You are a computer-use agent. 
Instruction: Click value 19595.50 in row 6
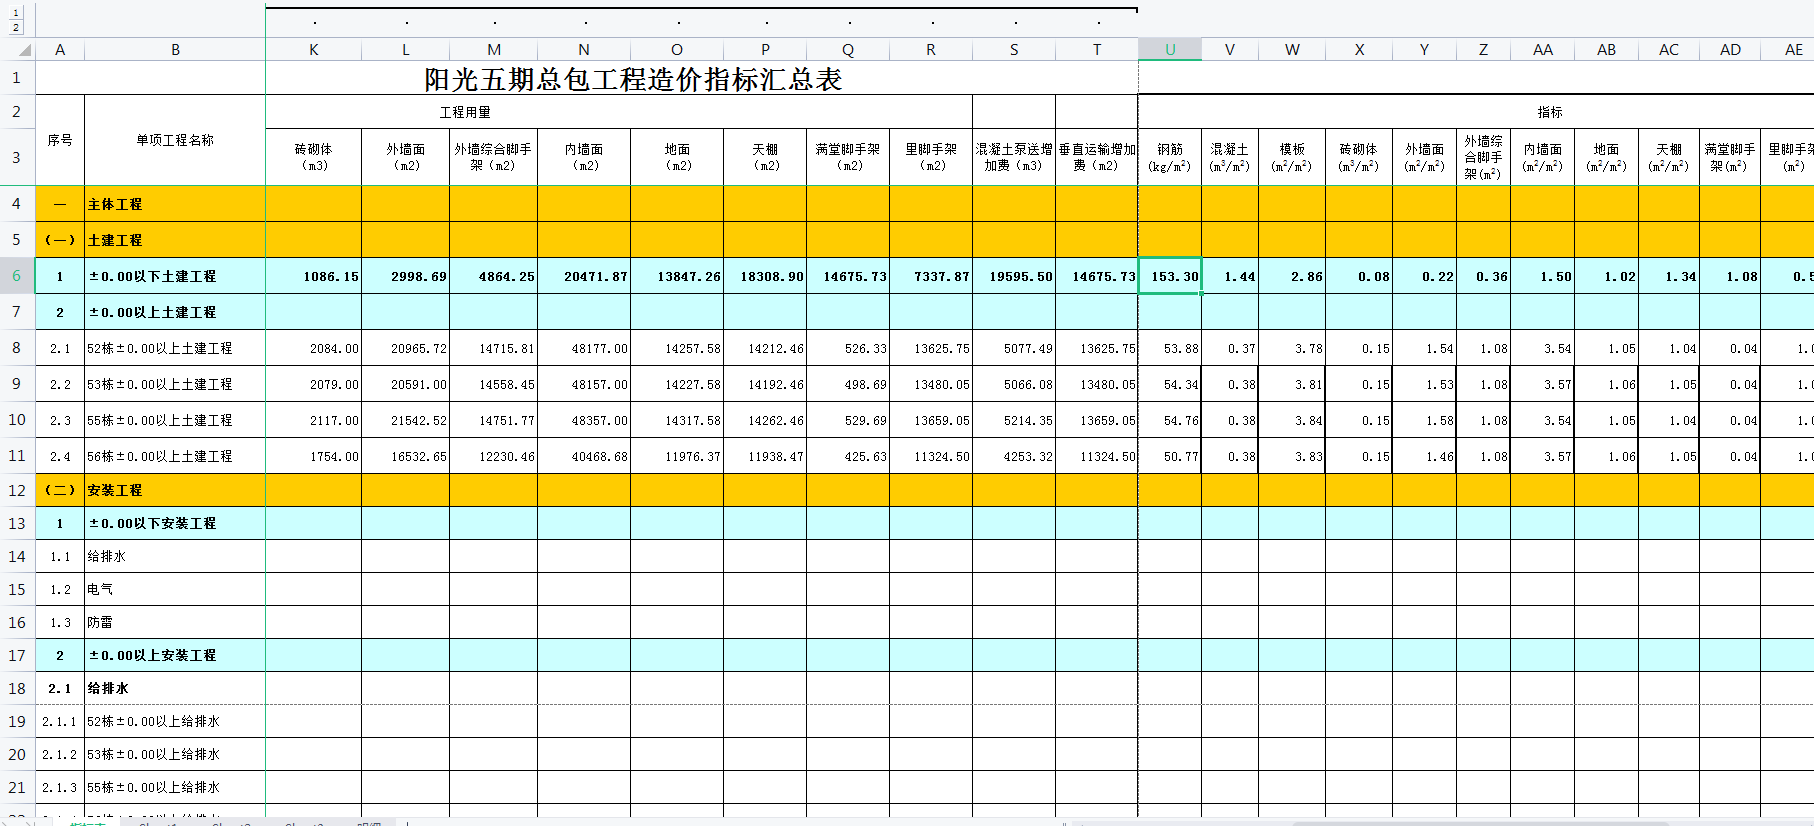[1021, 276]
